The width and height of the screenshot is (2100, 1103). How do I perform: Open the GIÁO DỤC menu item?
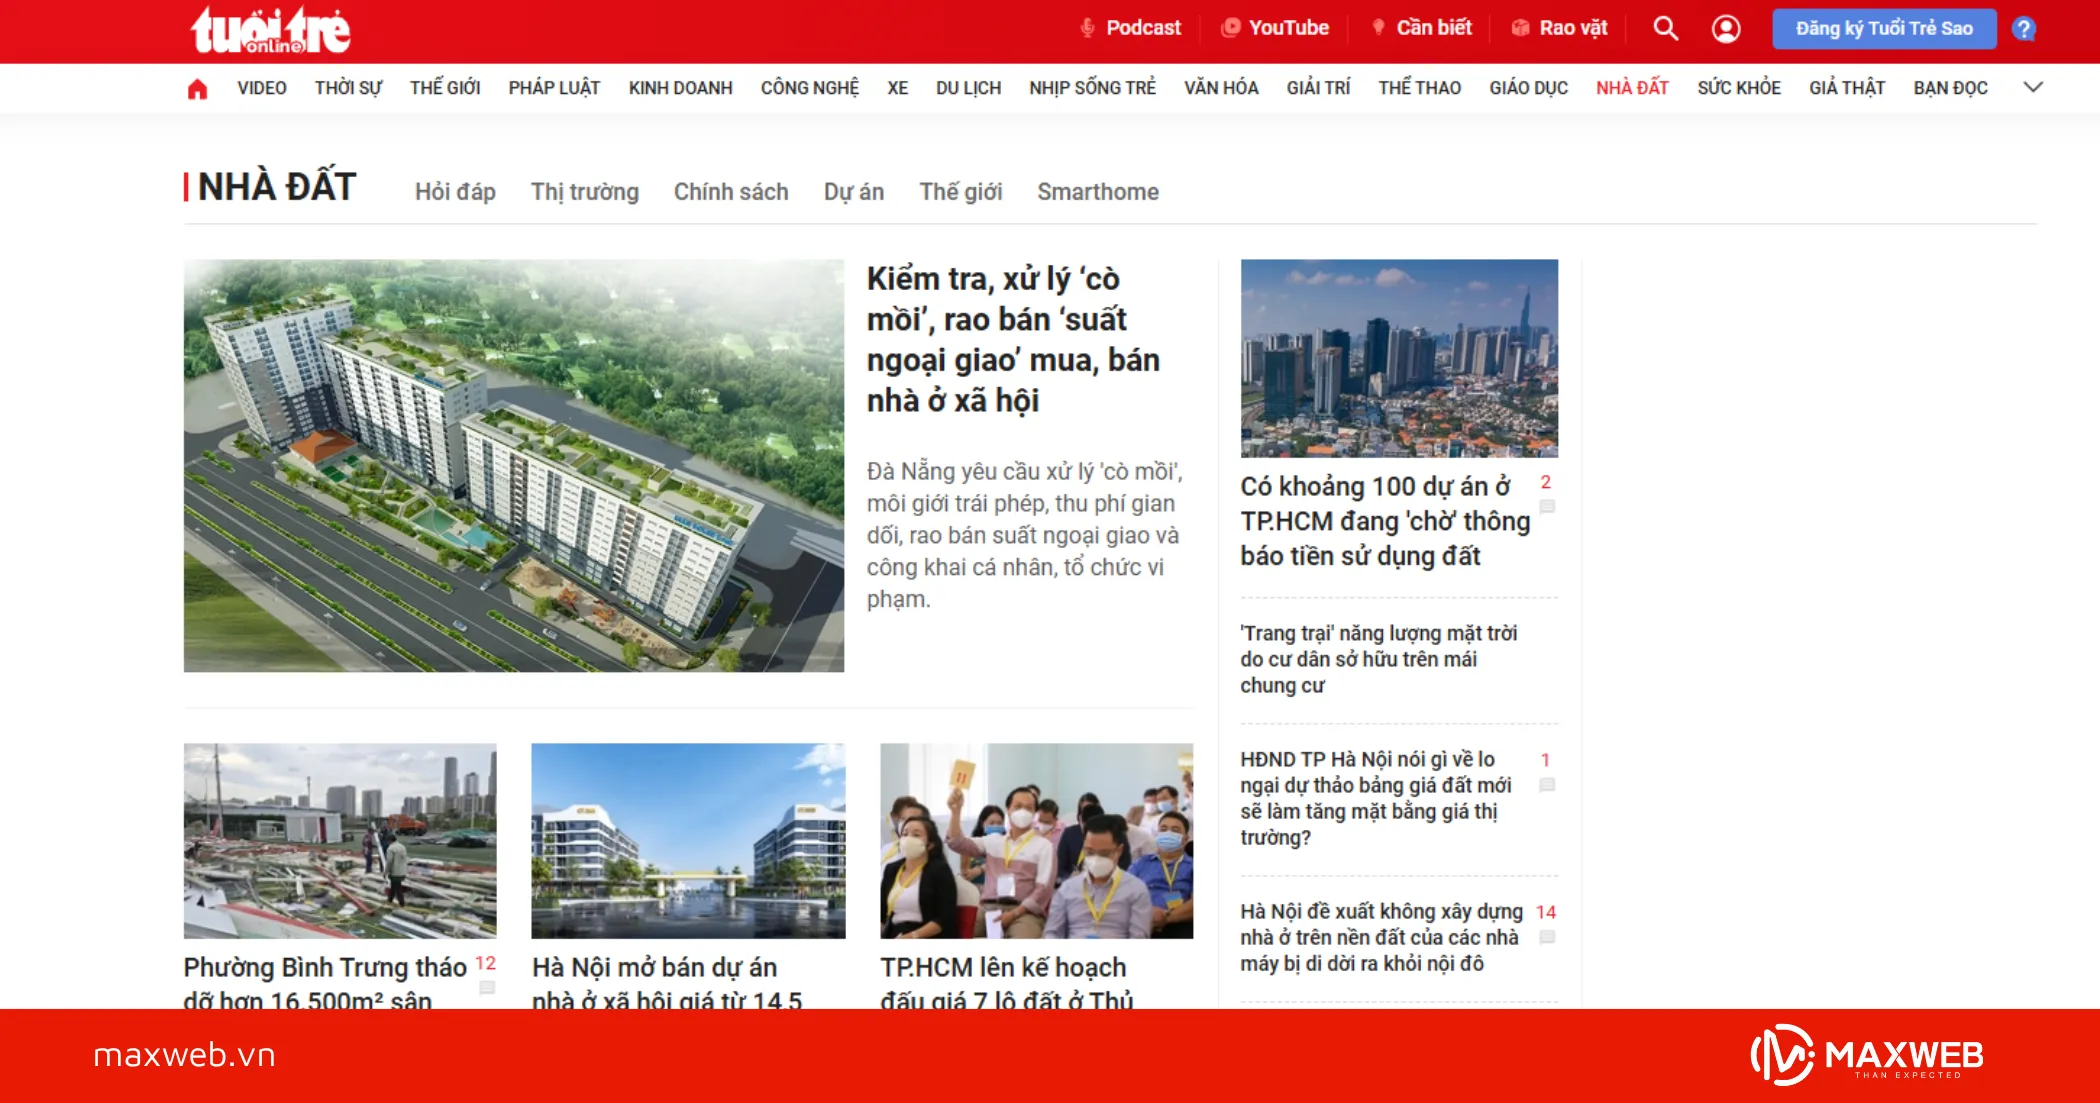point(1529,88)
